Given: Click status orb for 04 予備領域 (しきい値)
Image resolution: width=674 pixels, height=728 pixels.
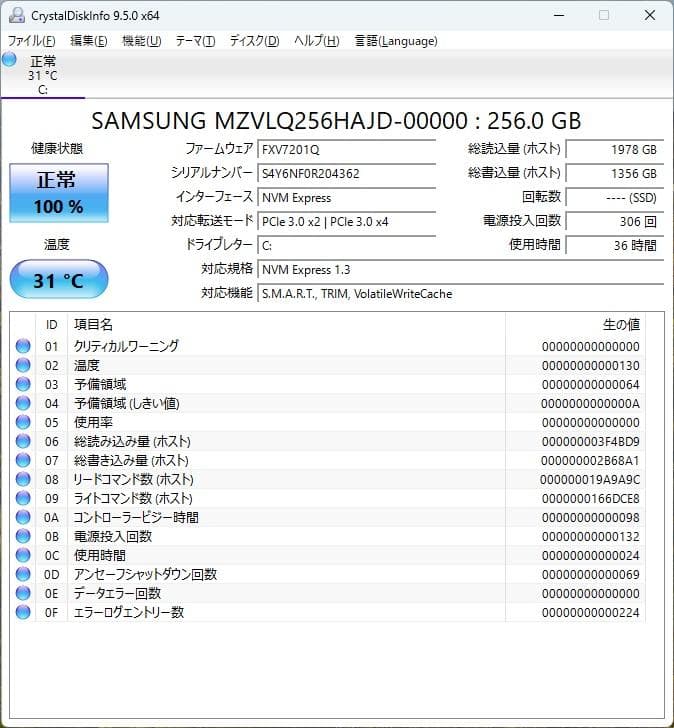Looking at the screenshot, I should 23,403.
